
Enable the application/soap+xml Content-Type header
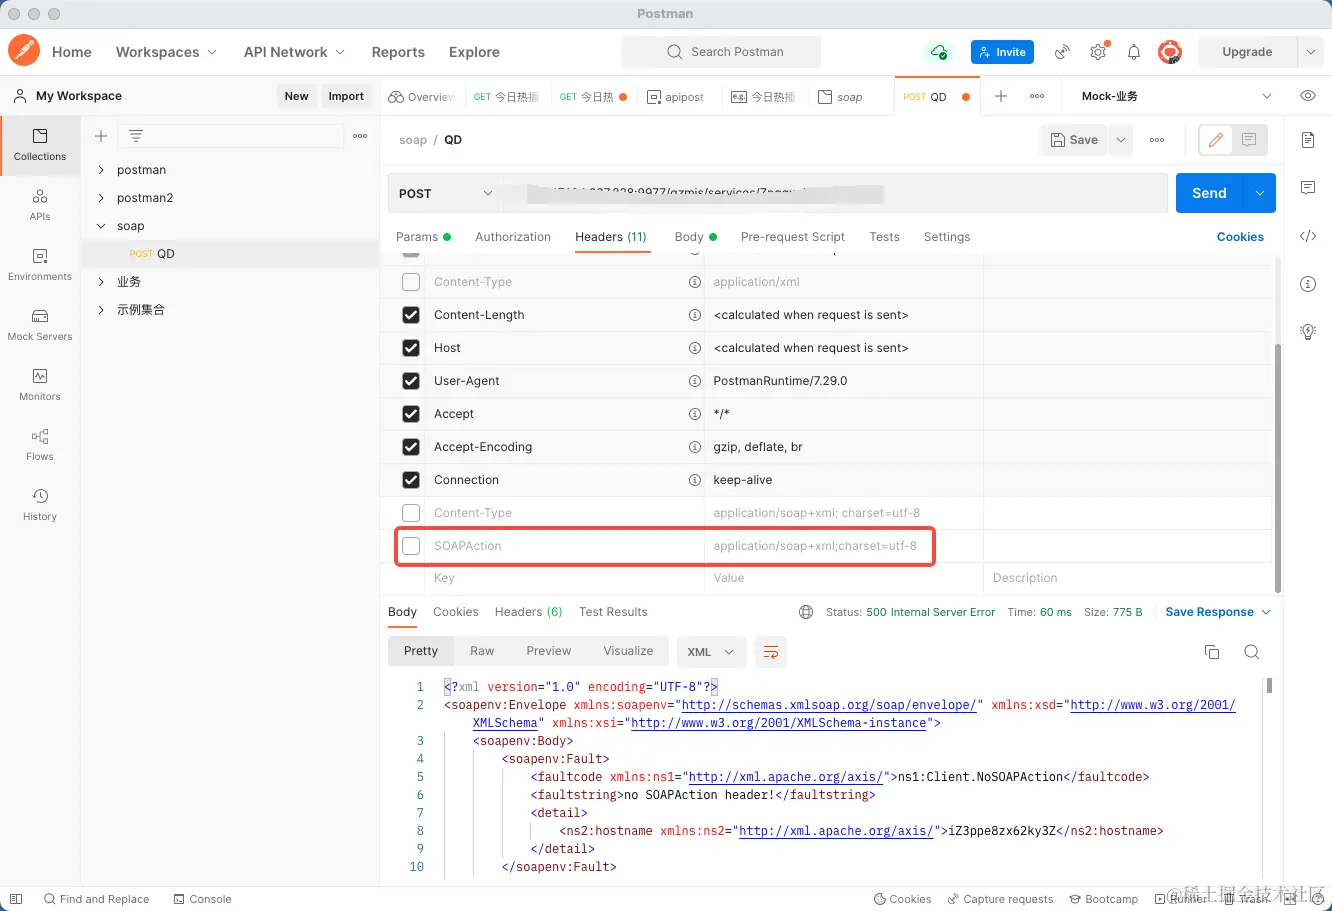411,513
